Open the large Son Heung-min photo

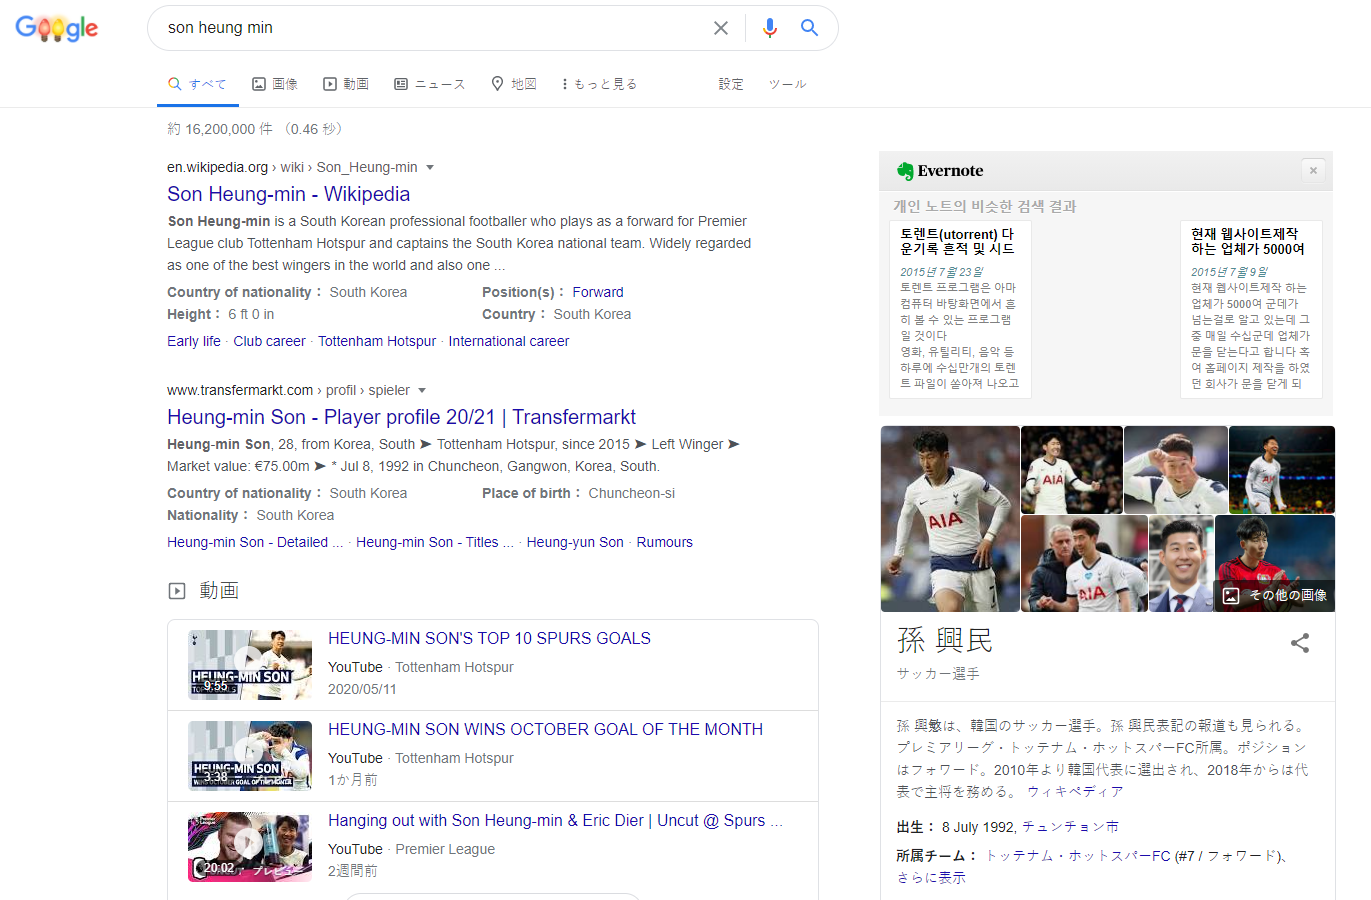click(950, 519)
